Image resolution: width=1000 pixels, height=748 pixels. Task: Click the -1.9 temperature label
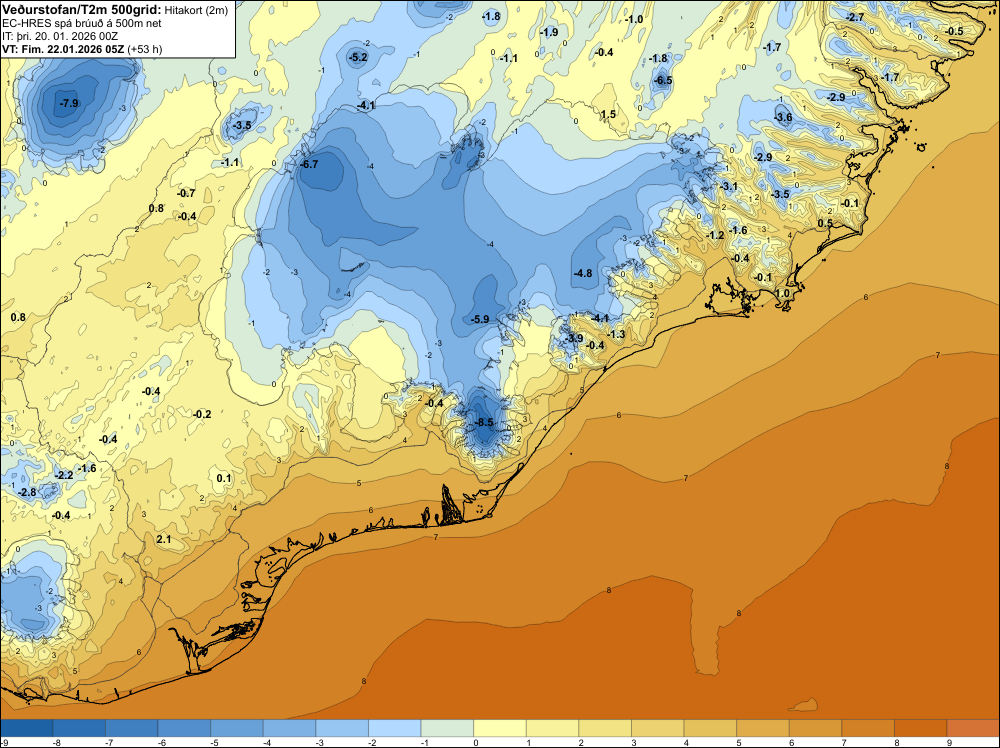(x=548, y=32)
